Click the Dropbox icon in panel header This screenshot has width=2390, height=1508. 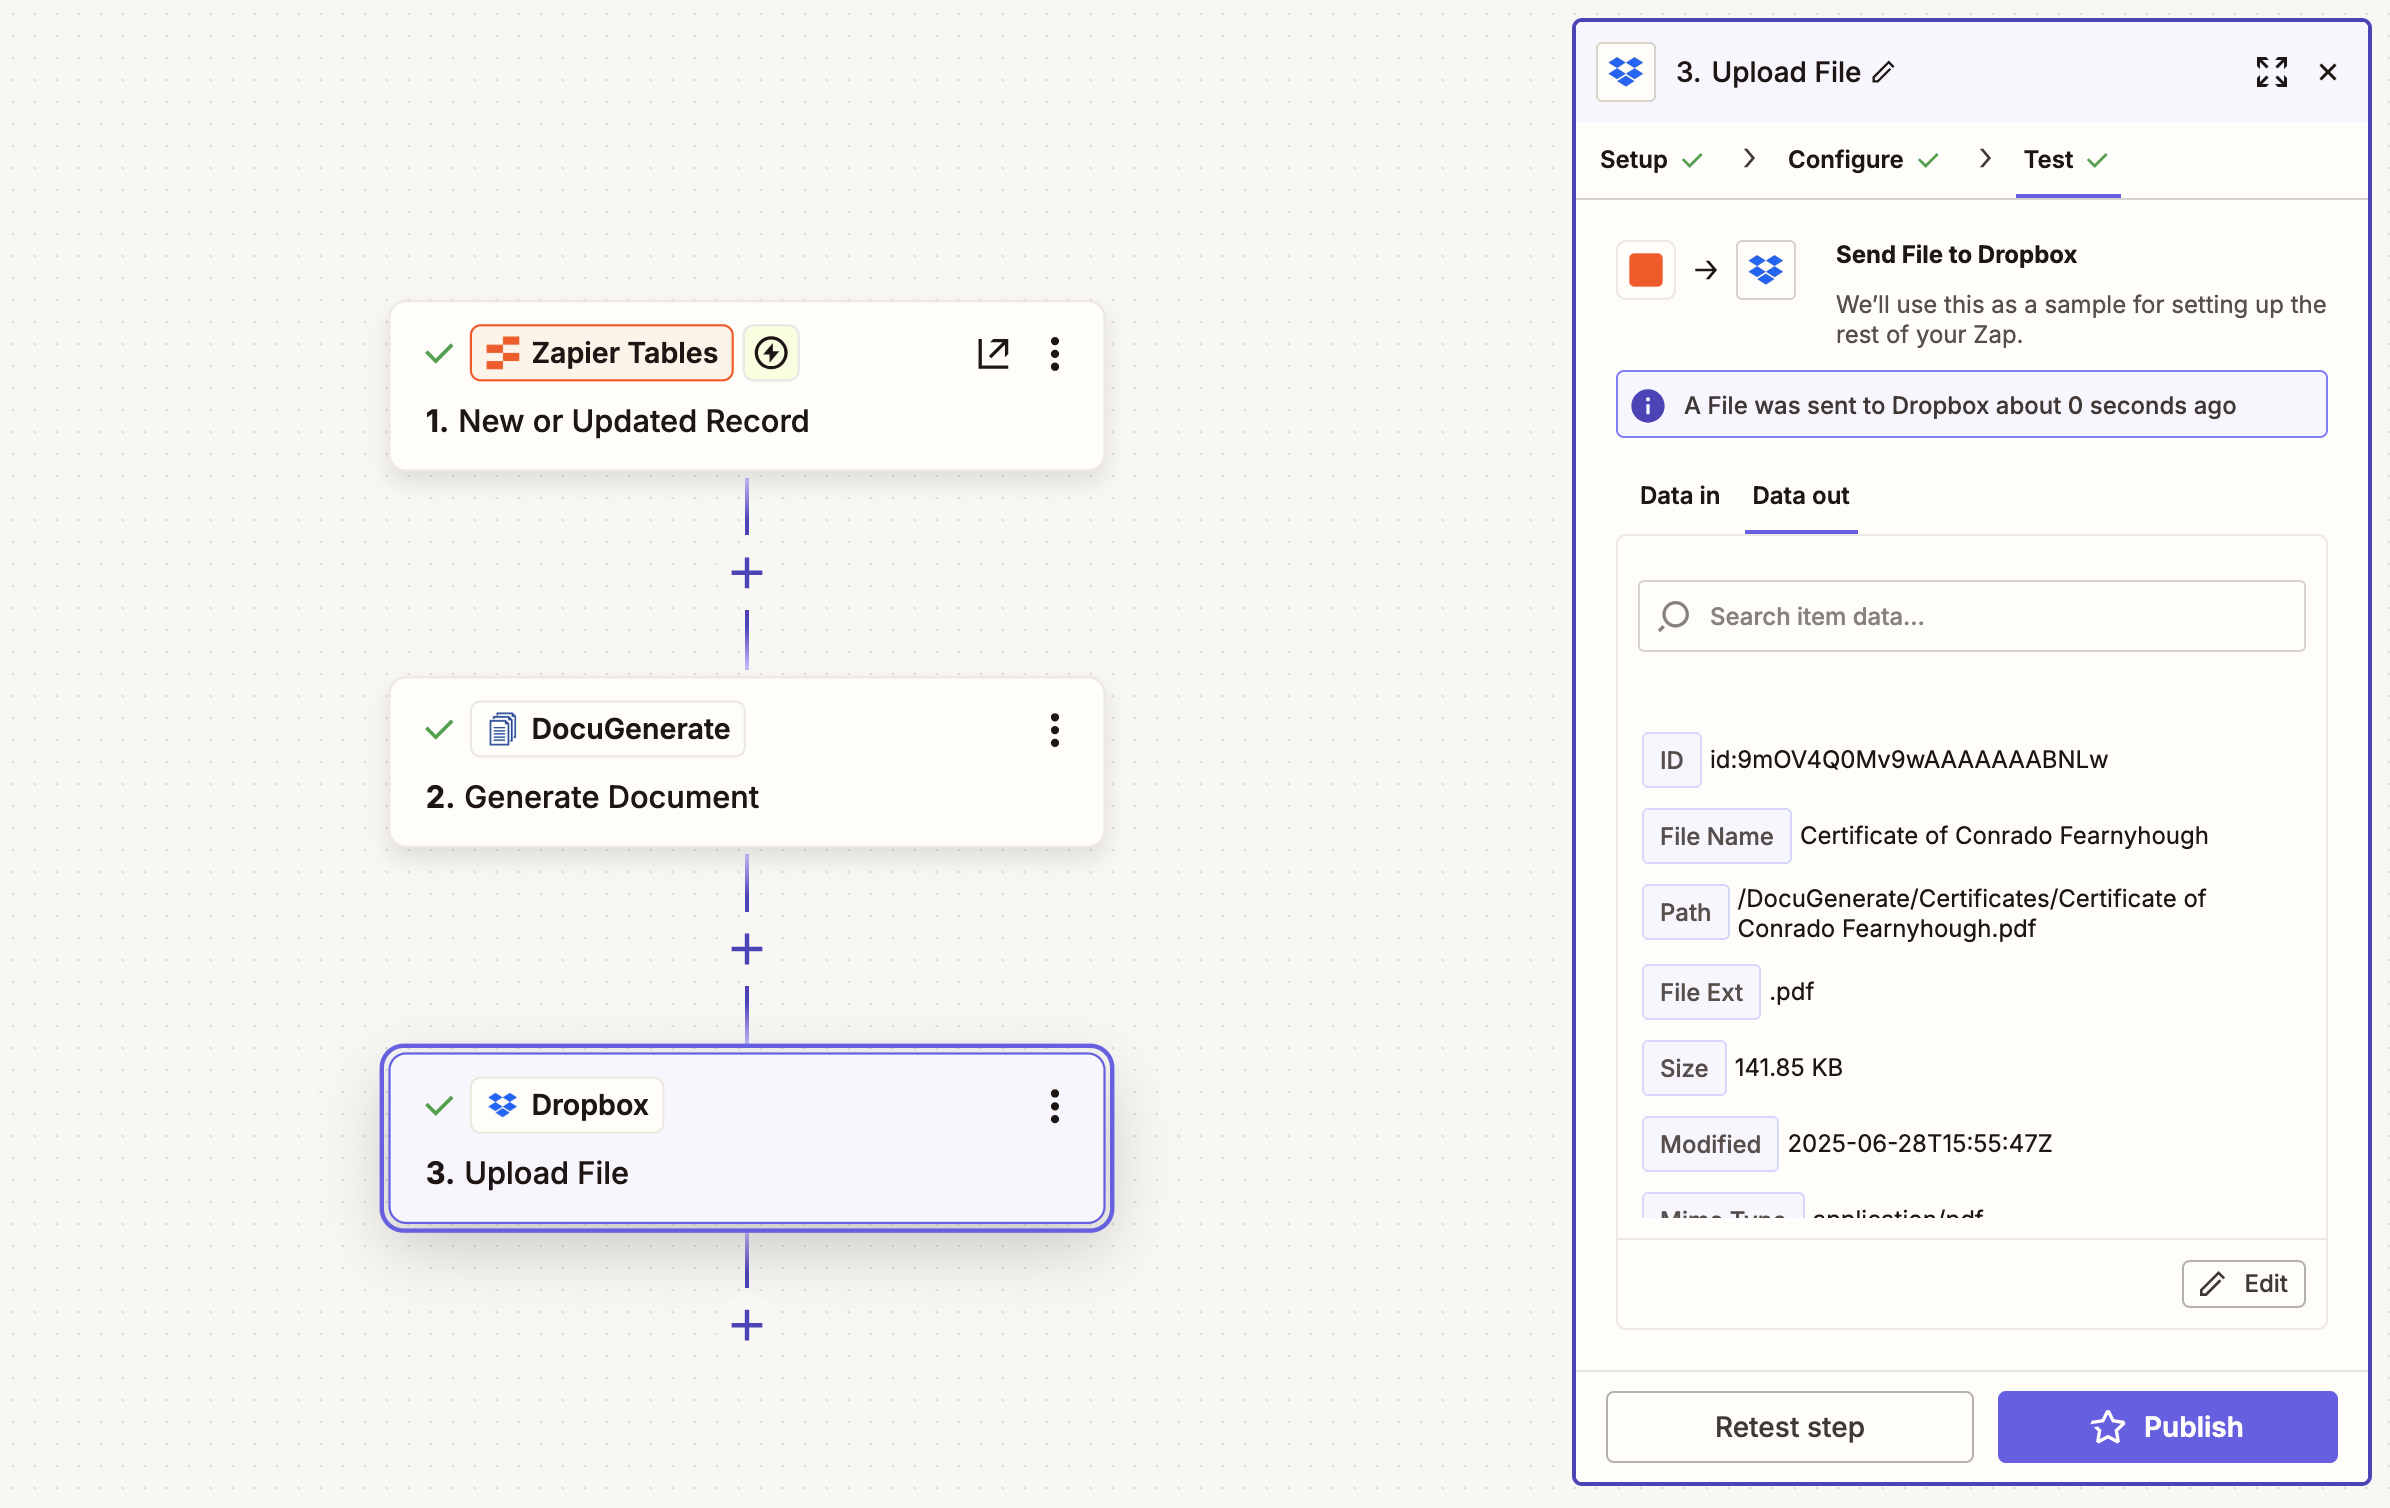(1626, 72)
